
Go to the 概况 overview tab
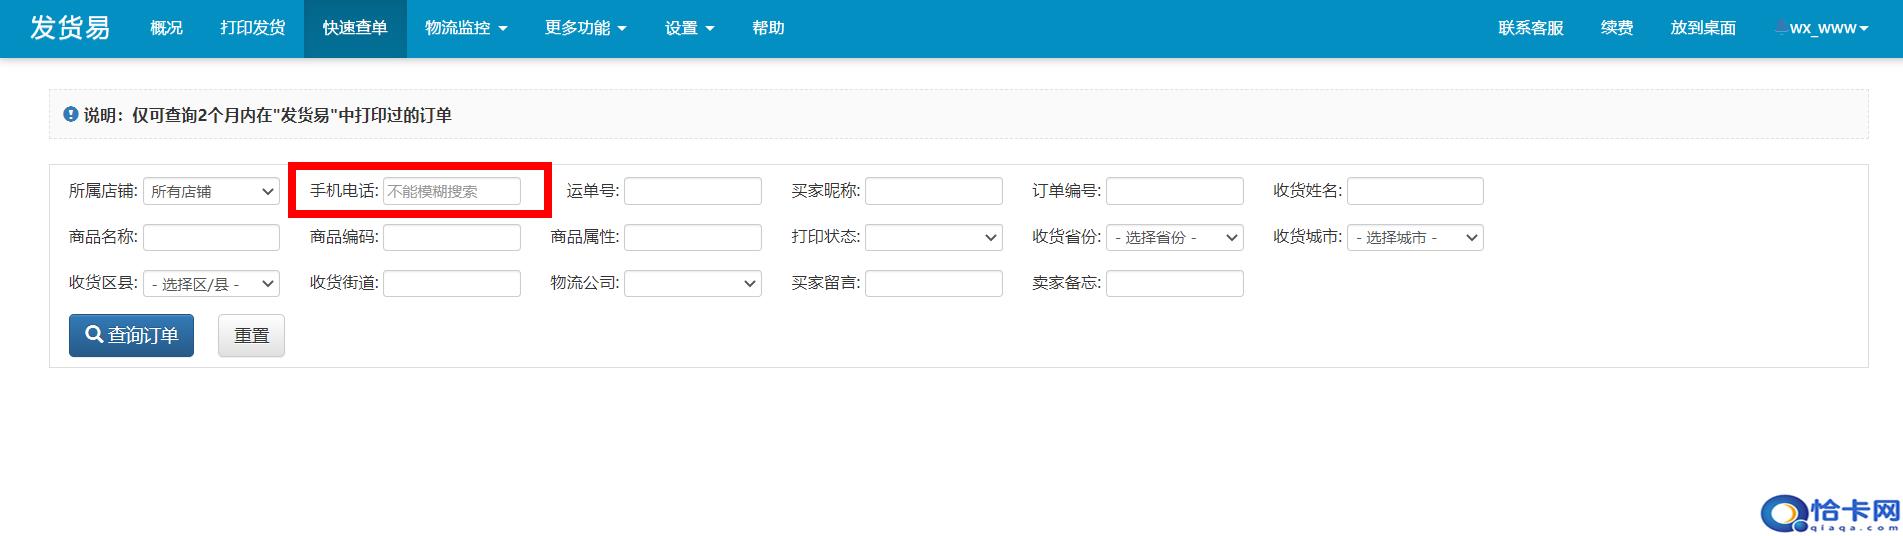coord(166,28)
